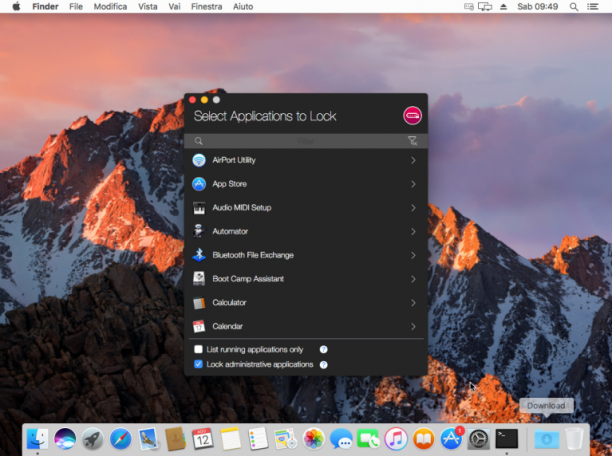Open Contacts book in the Dock

(175, 438)
